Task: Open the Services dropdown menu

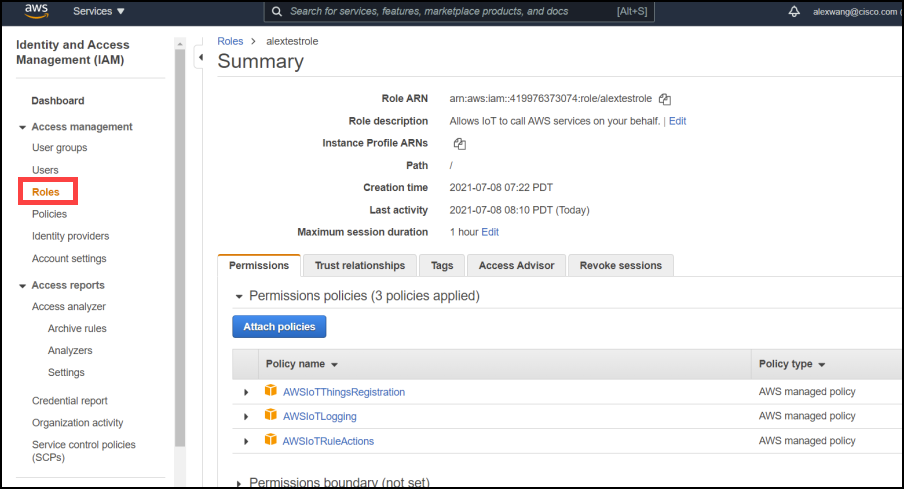Action: click(x=98, y=11)
